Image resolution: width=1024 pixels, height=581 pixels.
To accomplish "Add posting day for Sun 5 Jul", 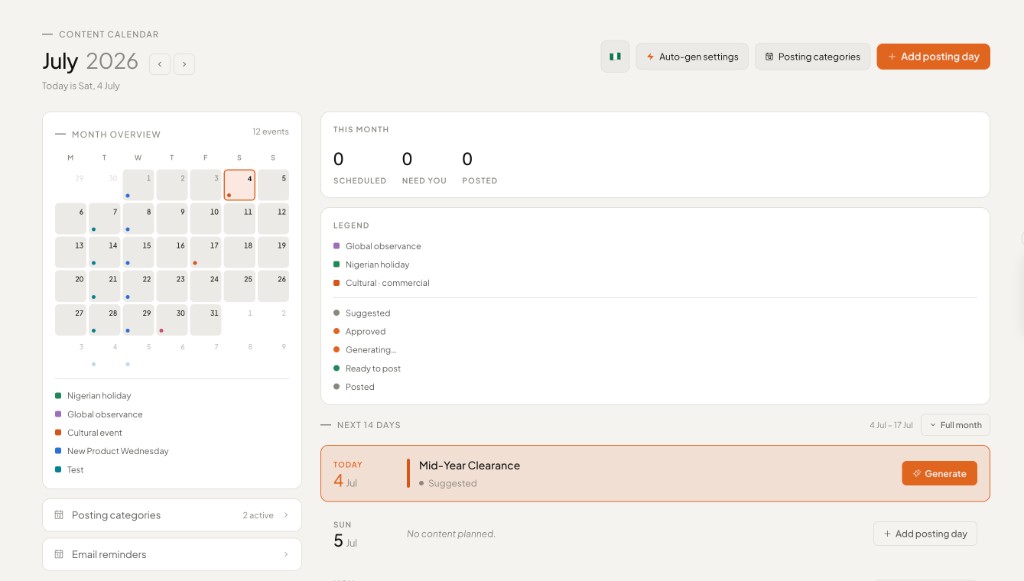I will [925, 533].
